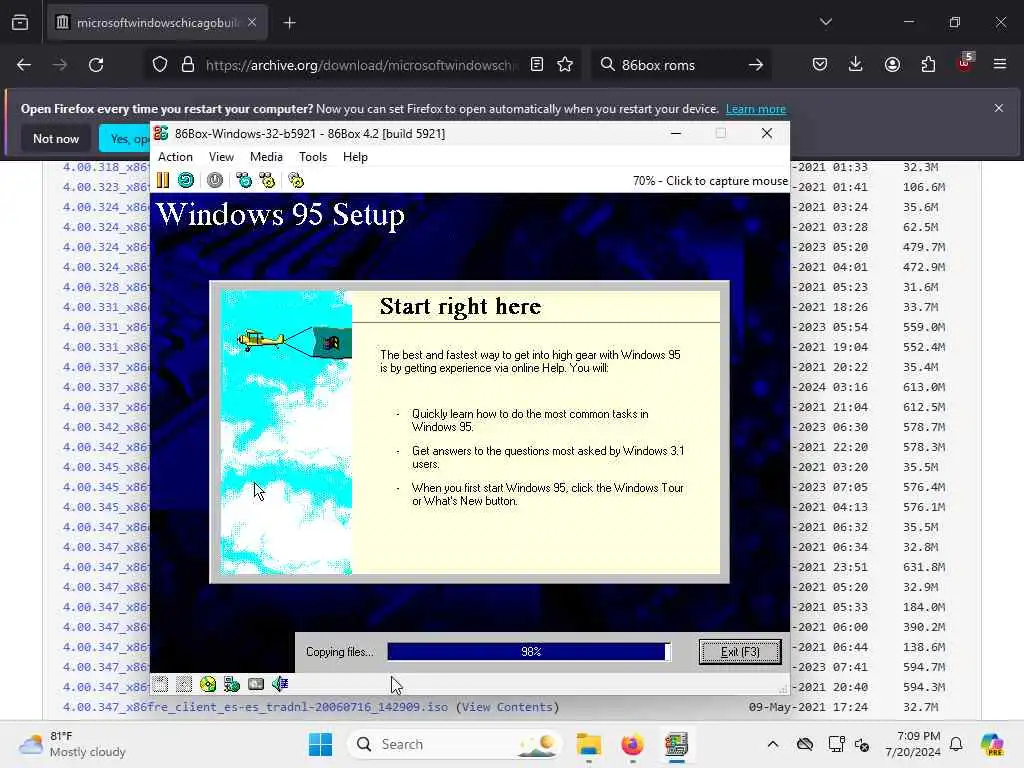
Task: Click first floppy drive status icon
Action: click(161, 684)
